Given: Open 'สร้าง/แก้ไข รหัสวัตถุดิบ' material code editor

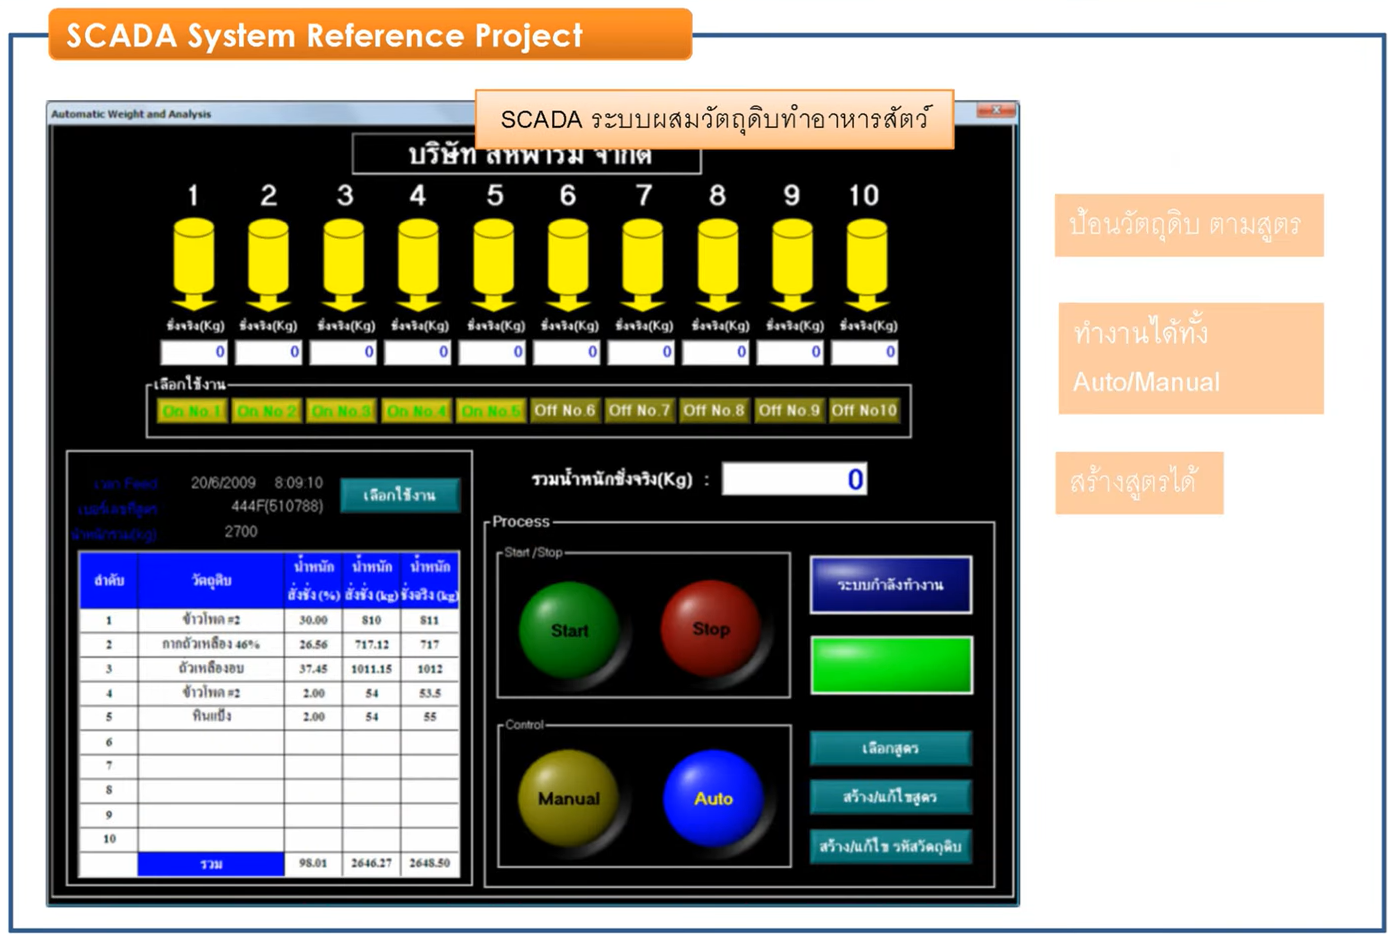Looking at the screenshot, I should coord(890,846).
